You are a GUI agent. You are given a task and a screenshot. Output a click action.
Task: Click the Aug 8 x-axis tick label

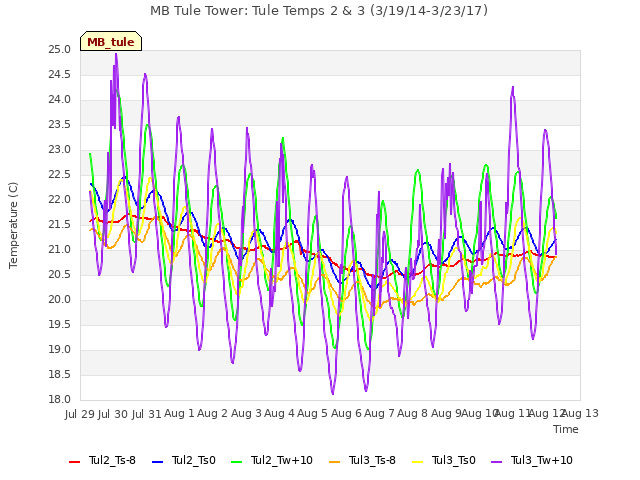tap(413, 413)
